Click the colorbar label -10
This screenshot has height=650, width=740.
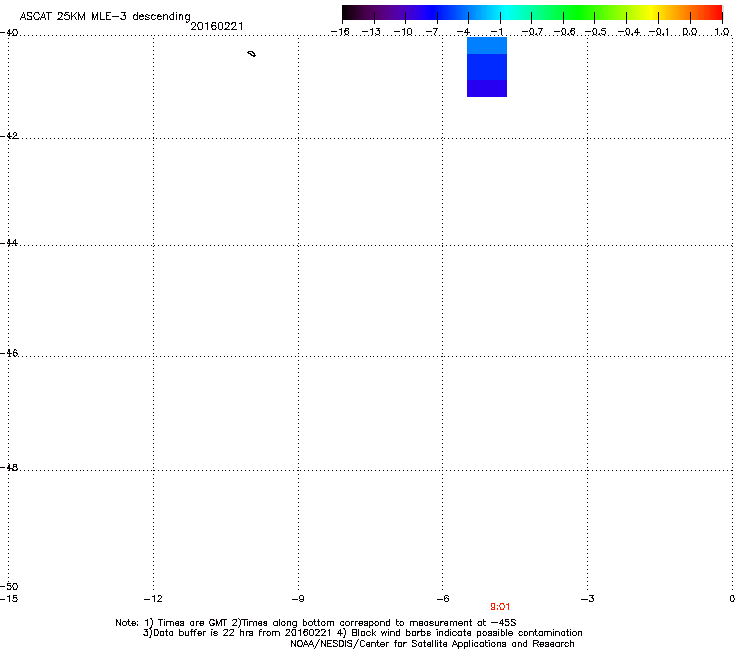point(403,32)
